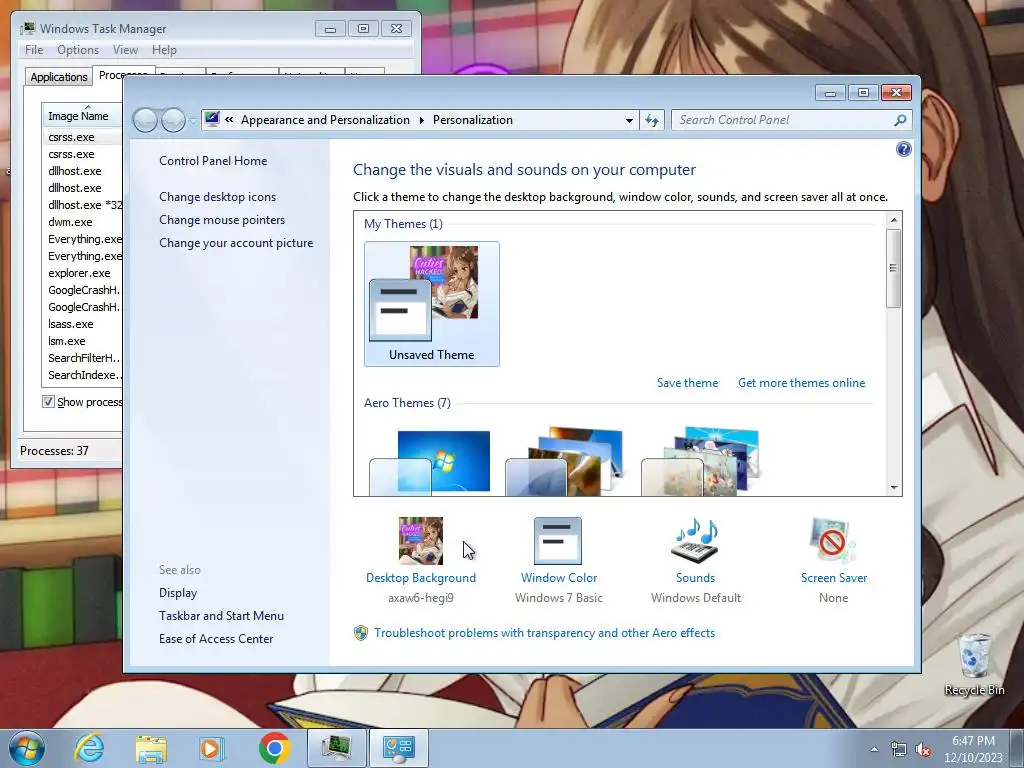
Task: Click the Task Manager title bar icon
Action: coord(27,29)
